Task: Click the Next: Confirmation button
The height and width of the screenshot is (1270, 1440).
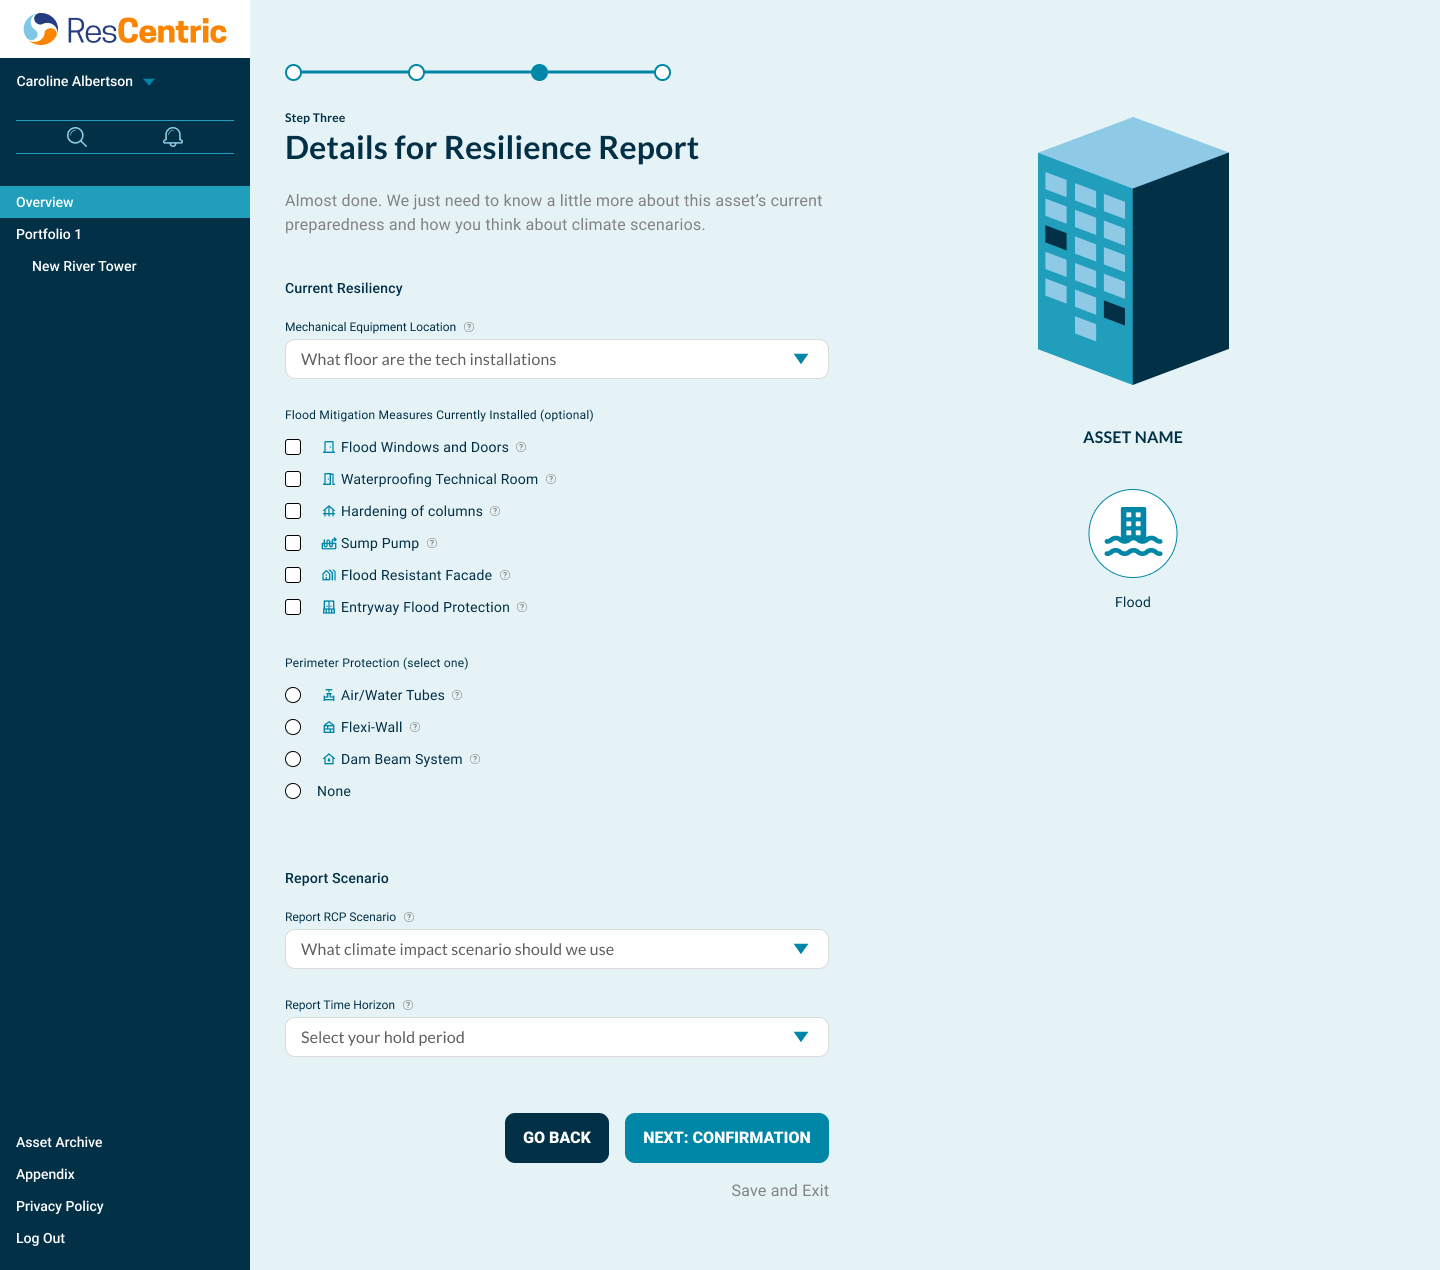Action: pyautogui.click(x=726, y=1138)
